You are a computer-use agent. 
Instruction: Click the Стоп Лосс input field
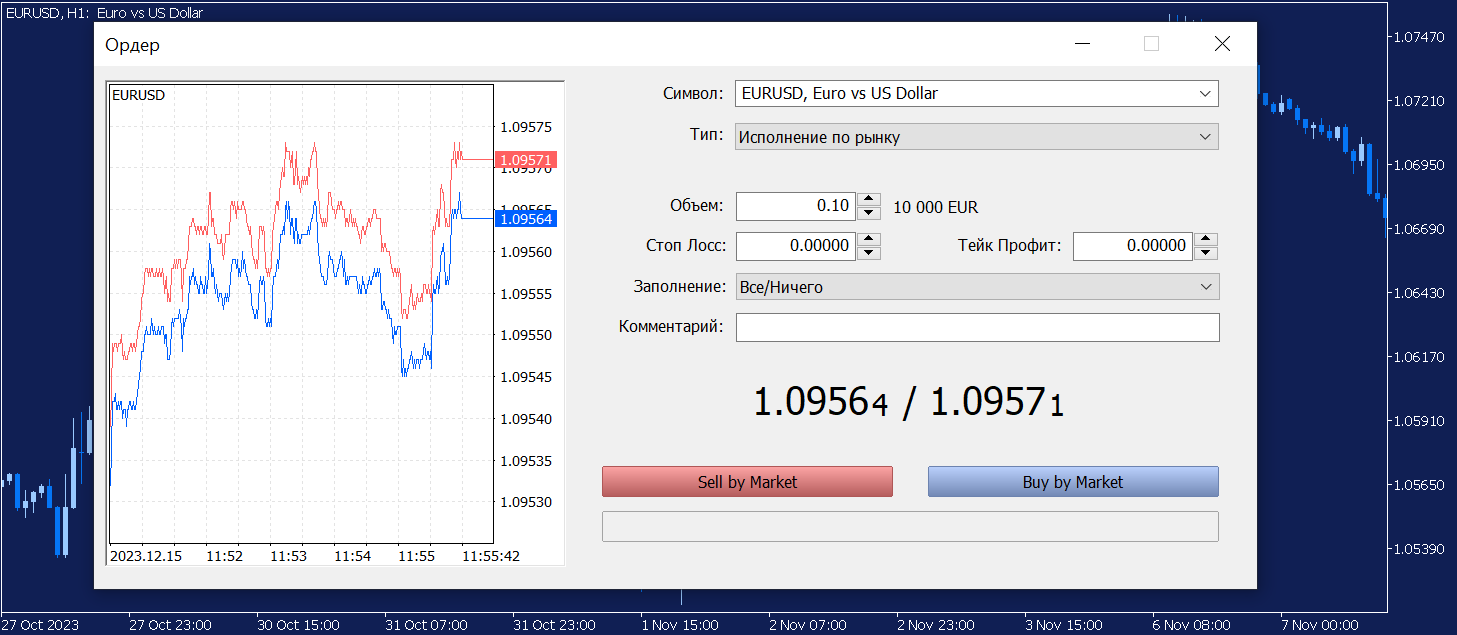coord(796,246)
